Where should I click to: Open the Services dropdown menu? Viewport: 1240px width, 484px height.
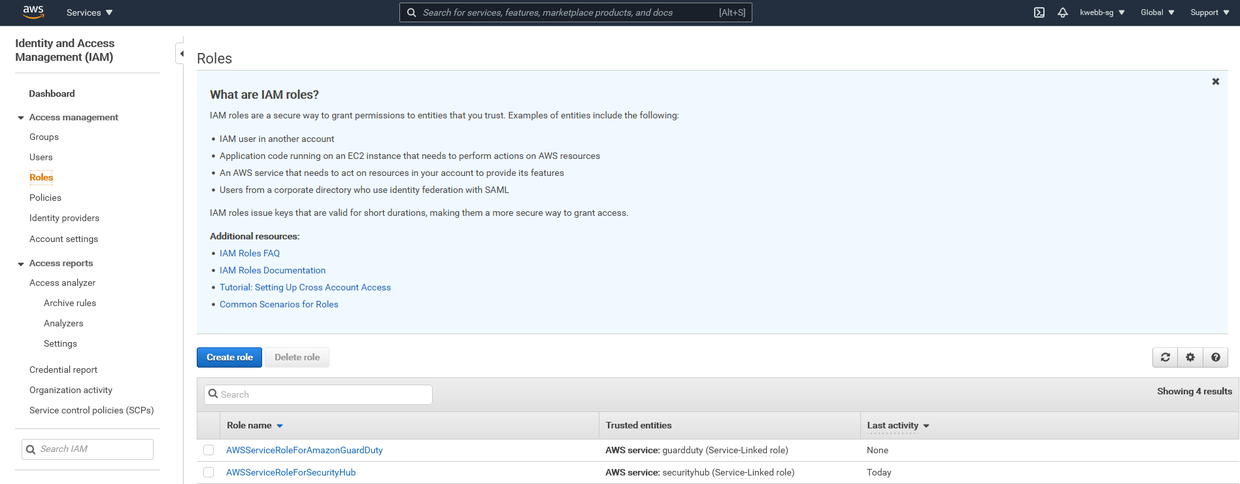pyautogui.click(x=89, y=13)
